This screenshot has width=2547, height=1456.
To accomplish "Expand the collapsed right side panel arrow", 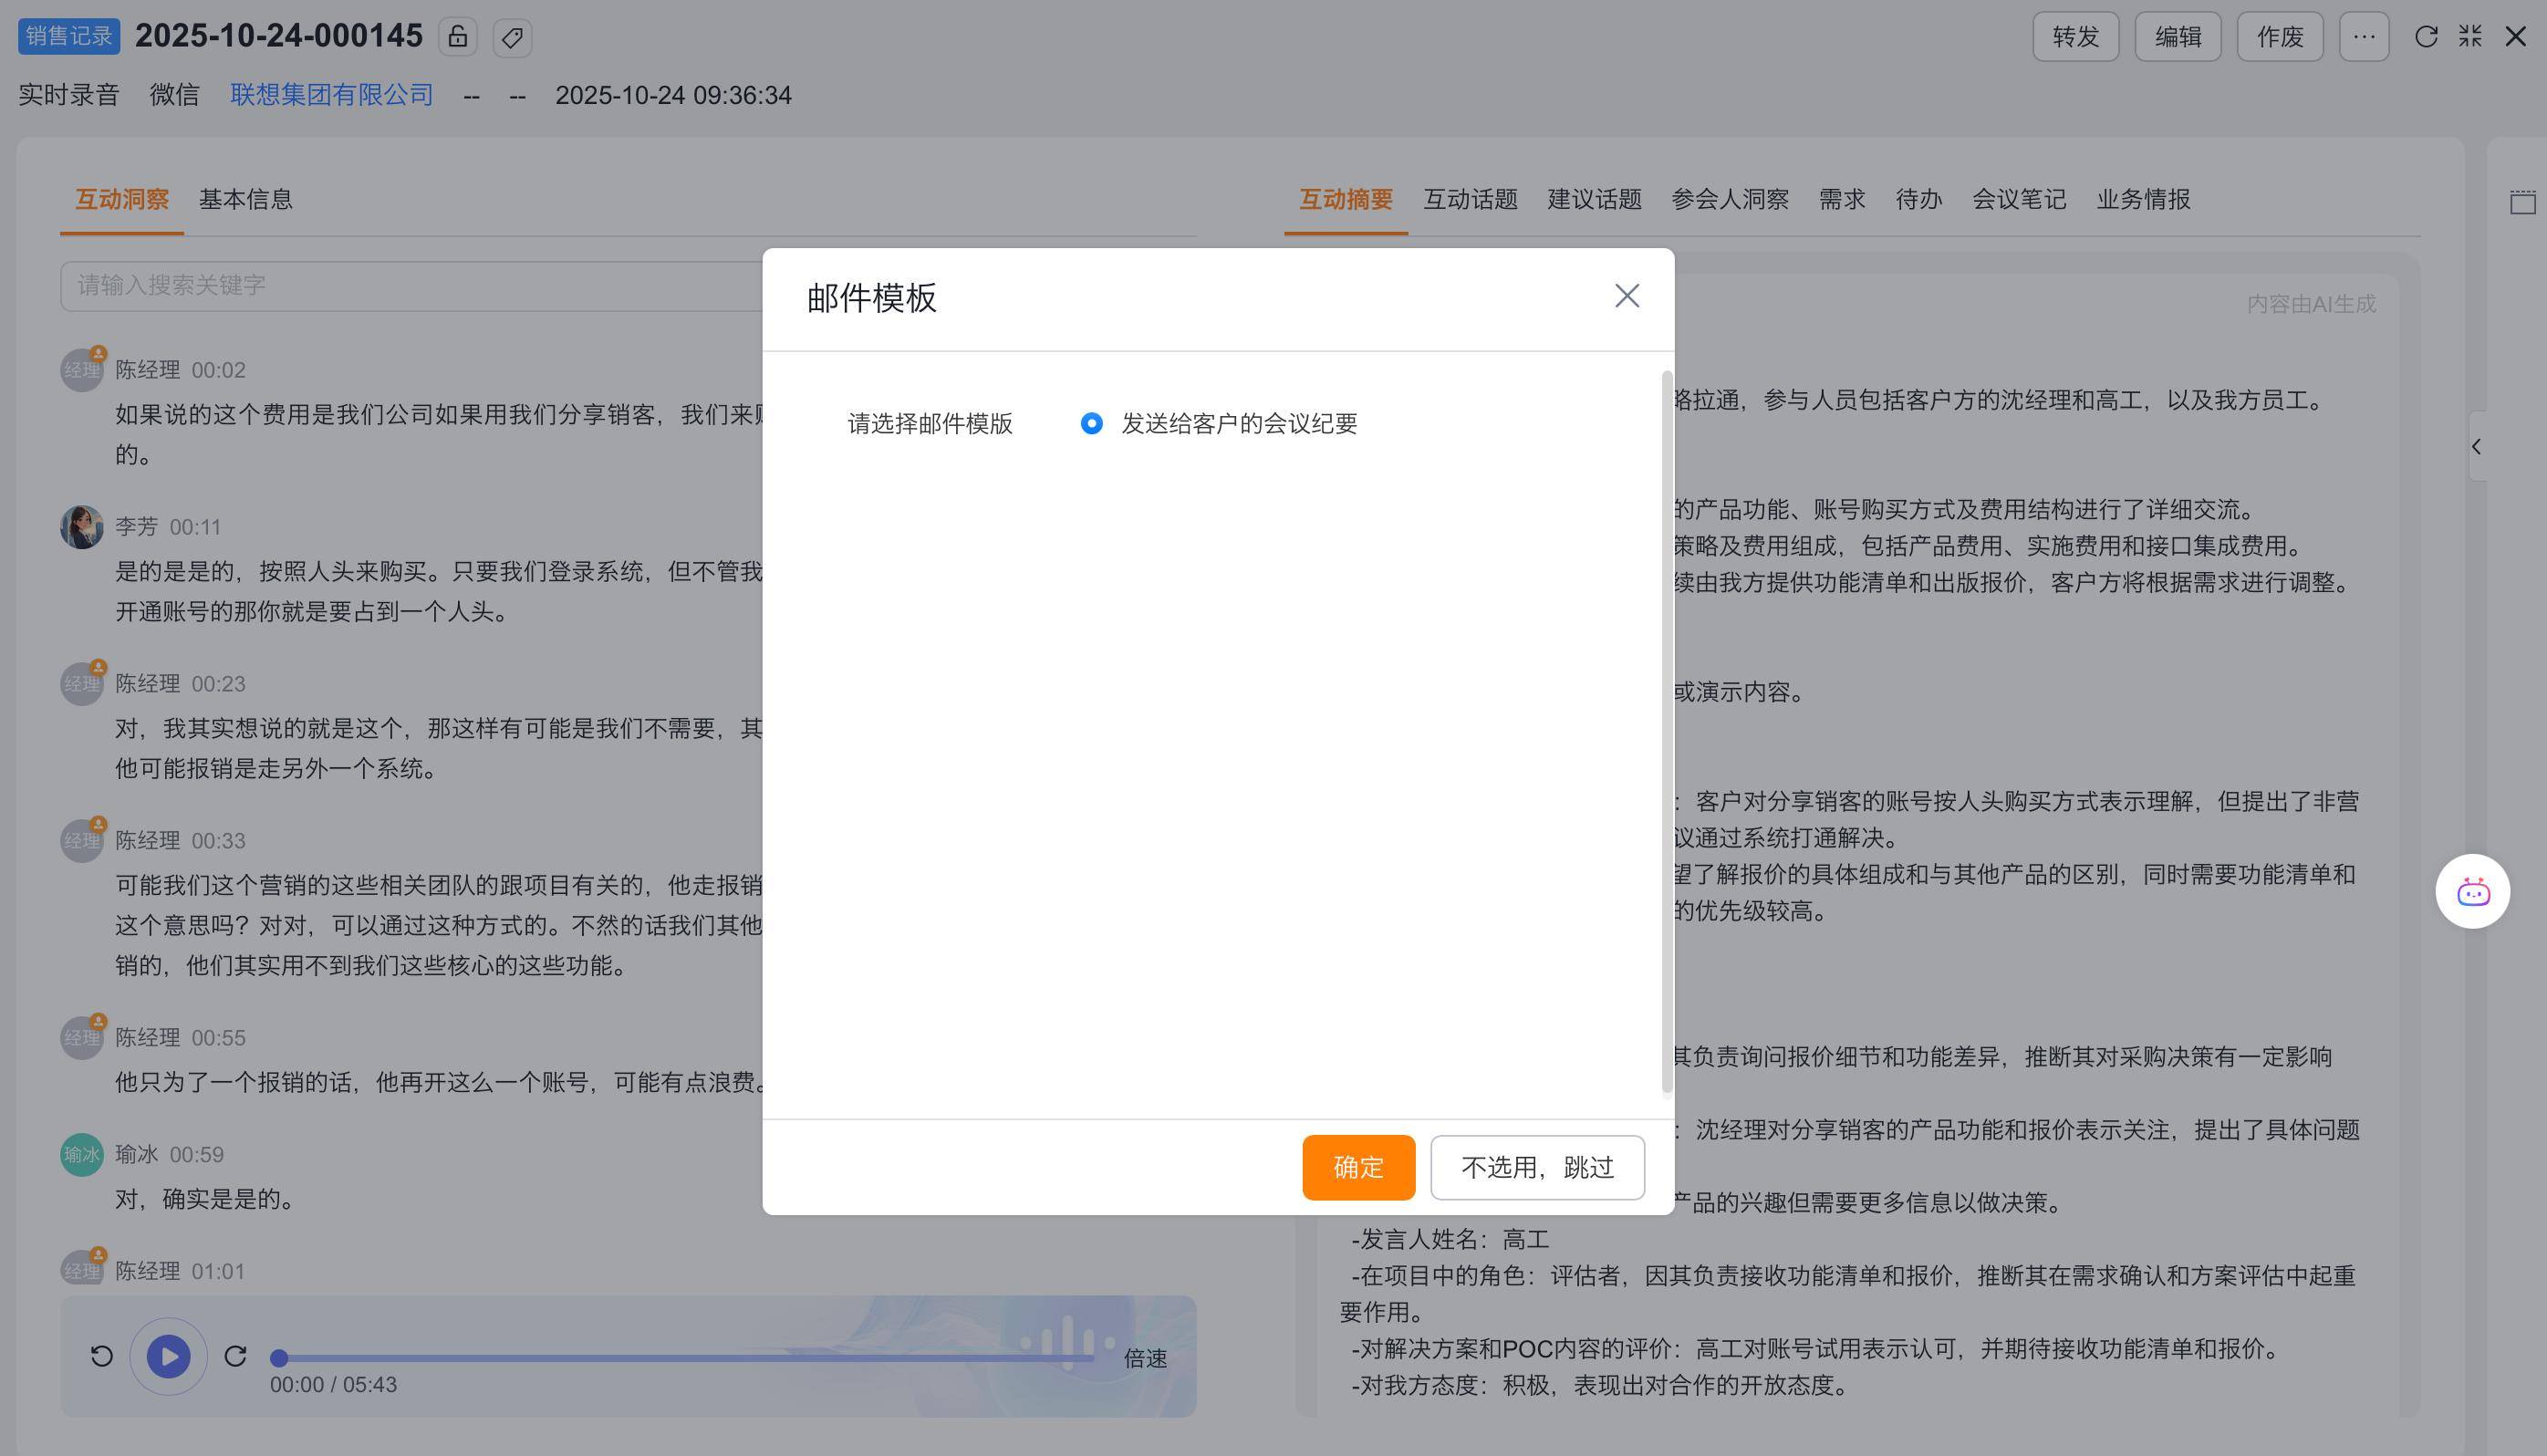I will [2477, 447].
